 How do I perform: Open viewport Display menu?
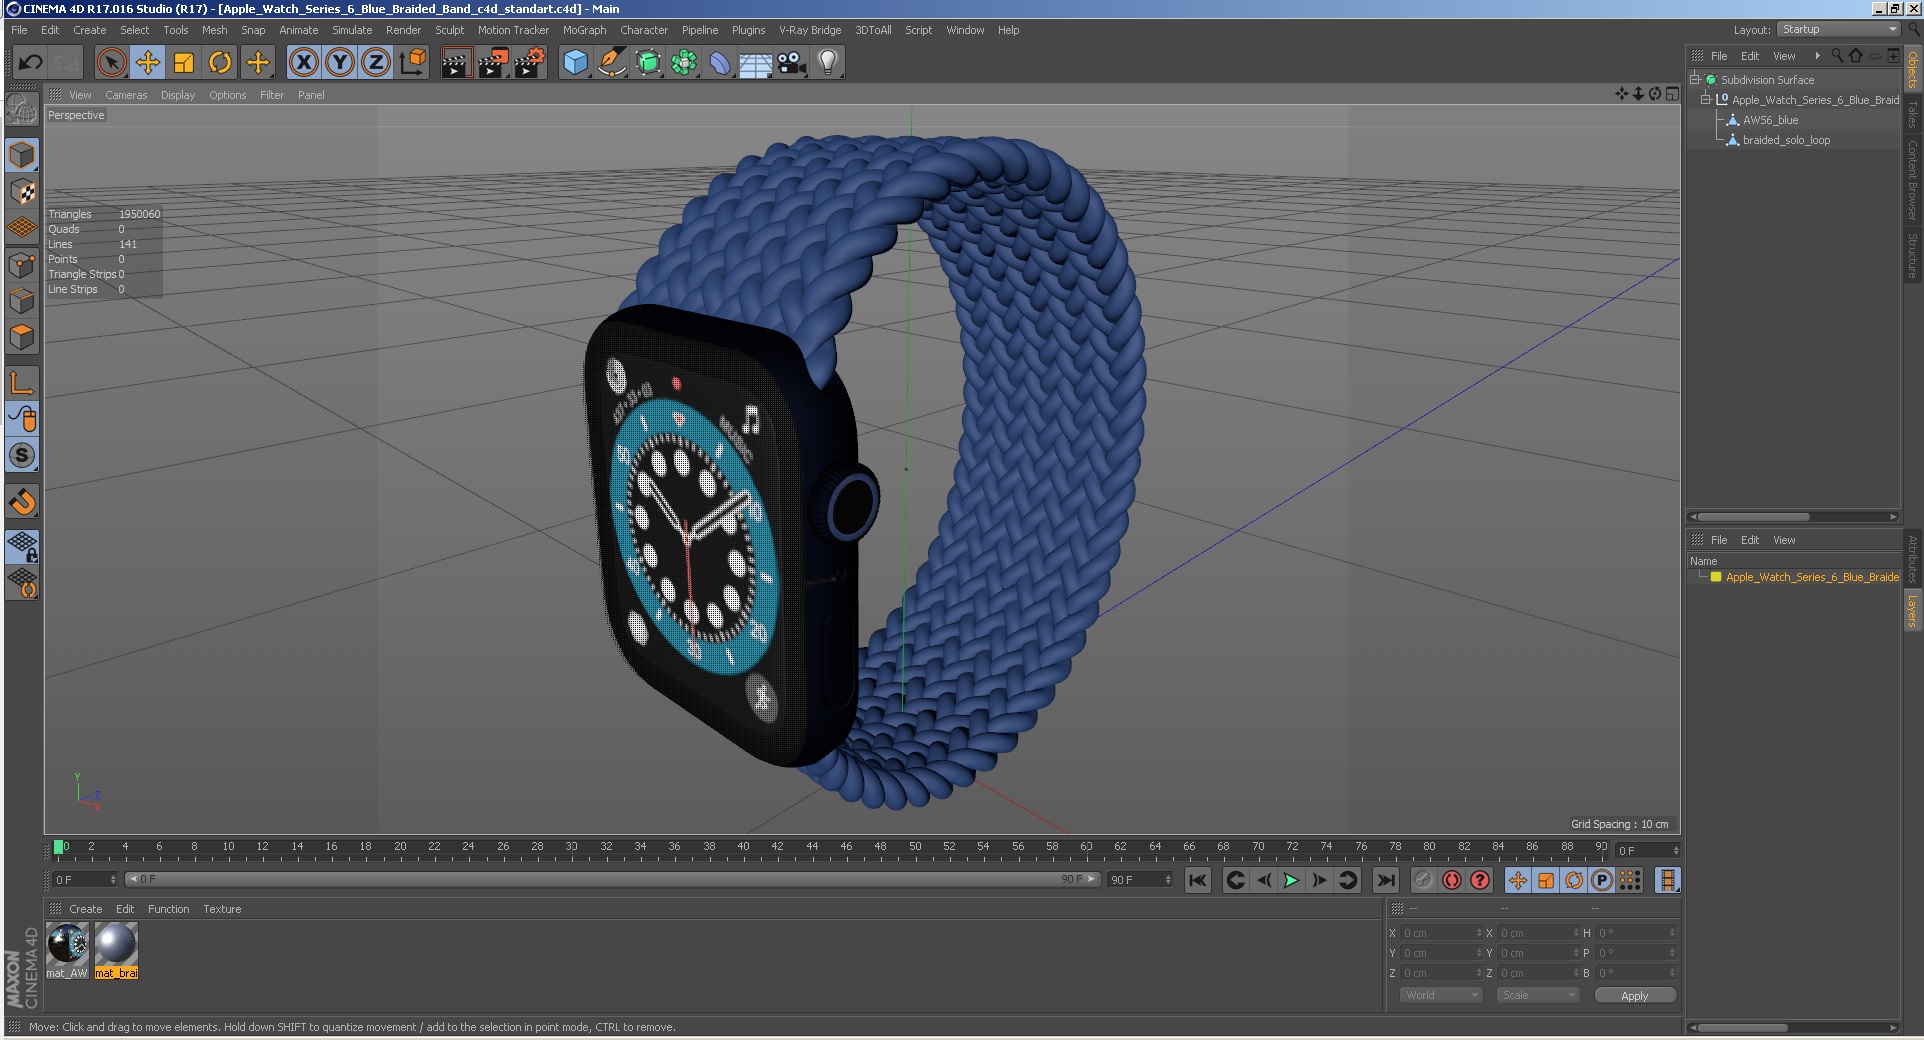(178, 95)
